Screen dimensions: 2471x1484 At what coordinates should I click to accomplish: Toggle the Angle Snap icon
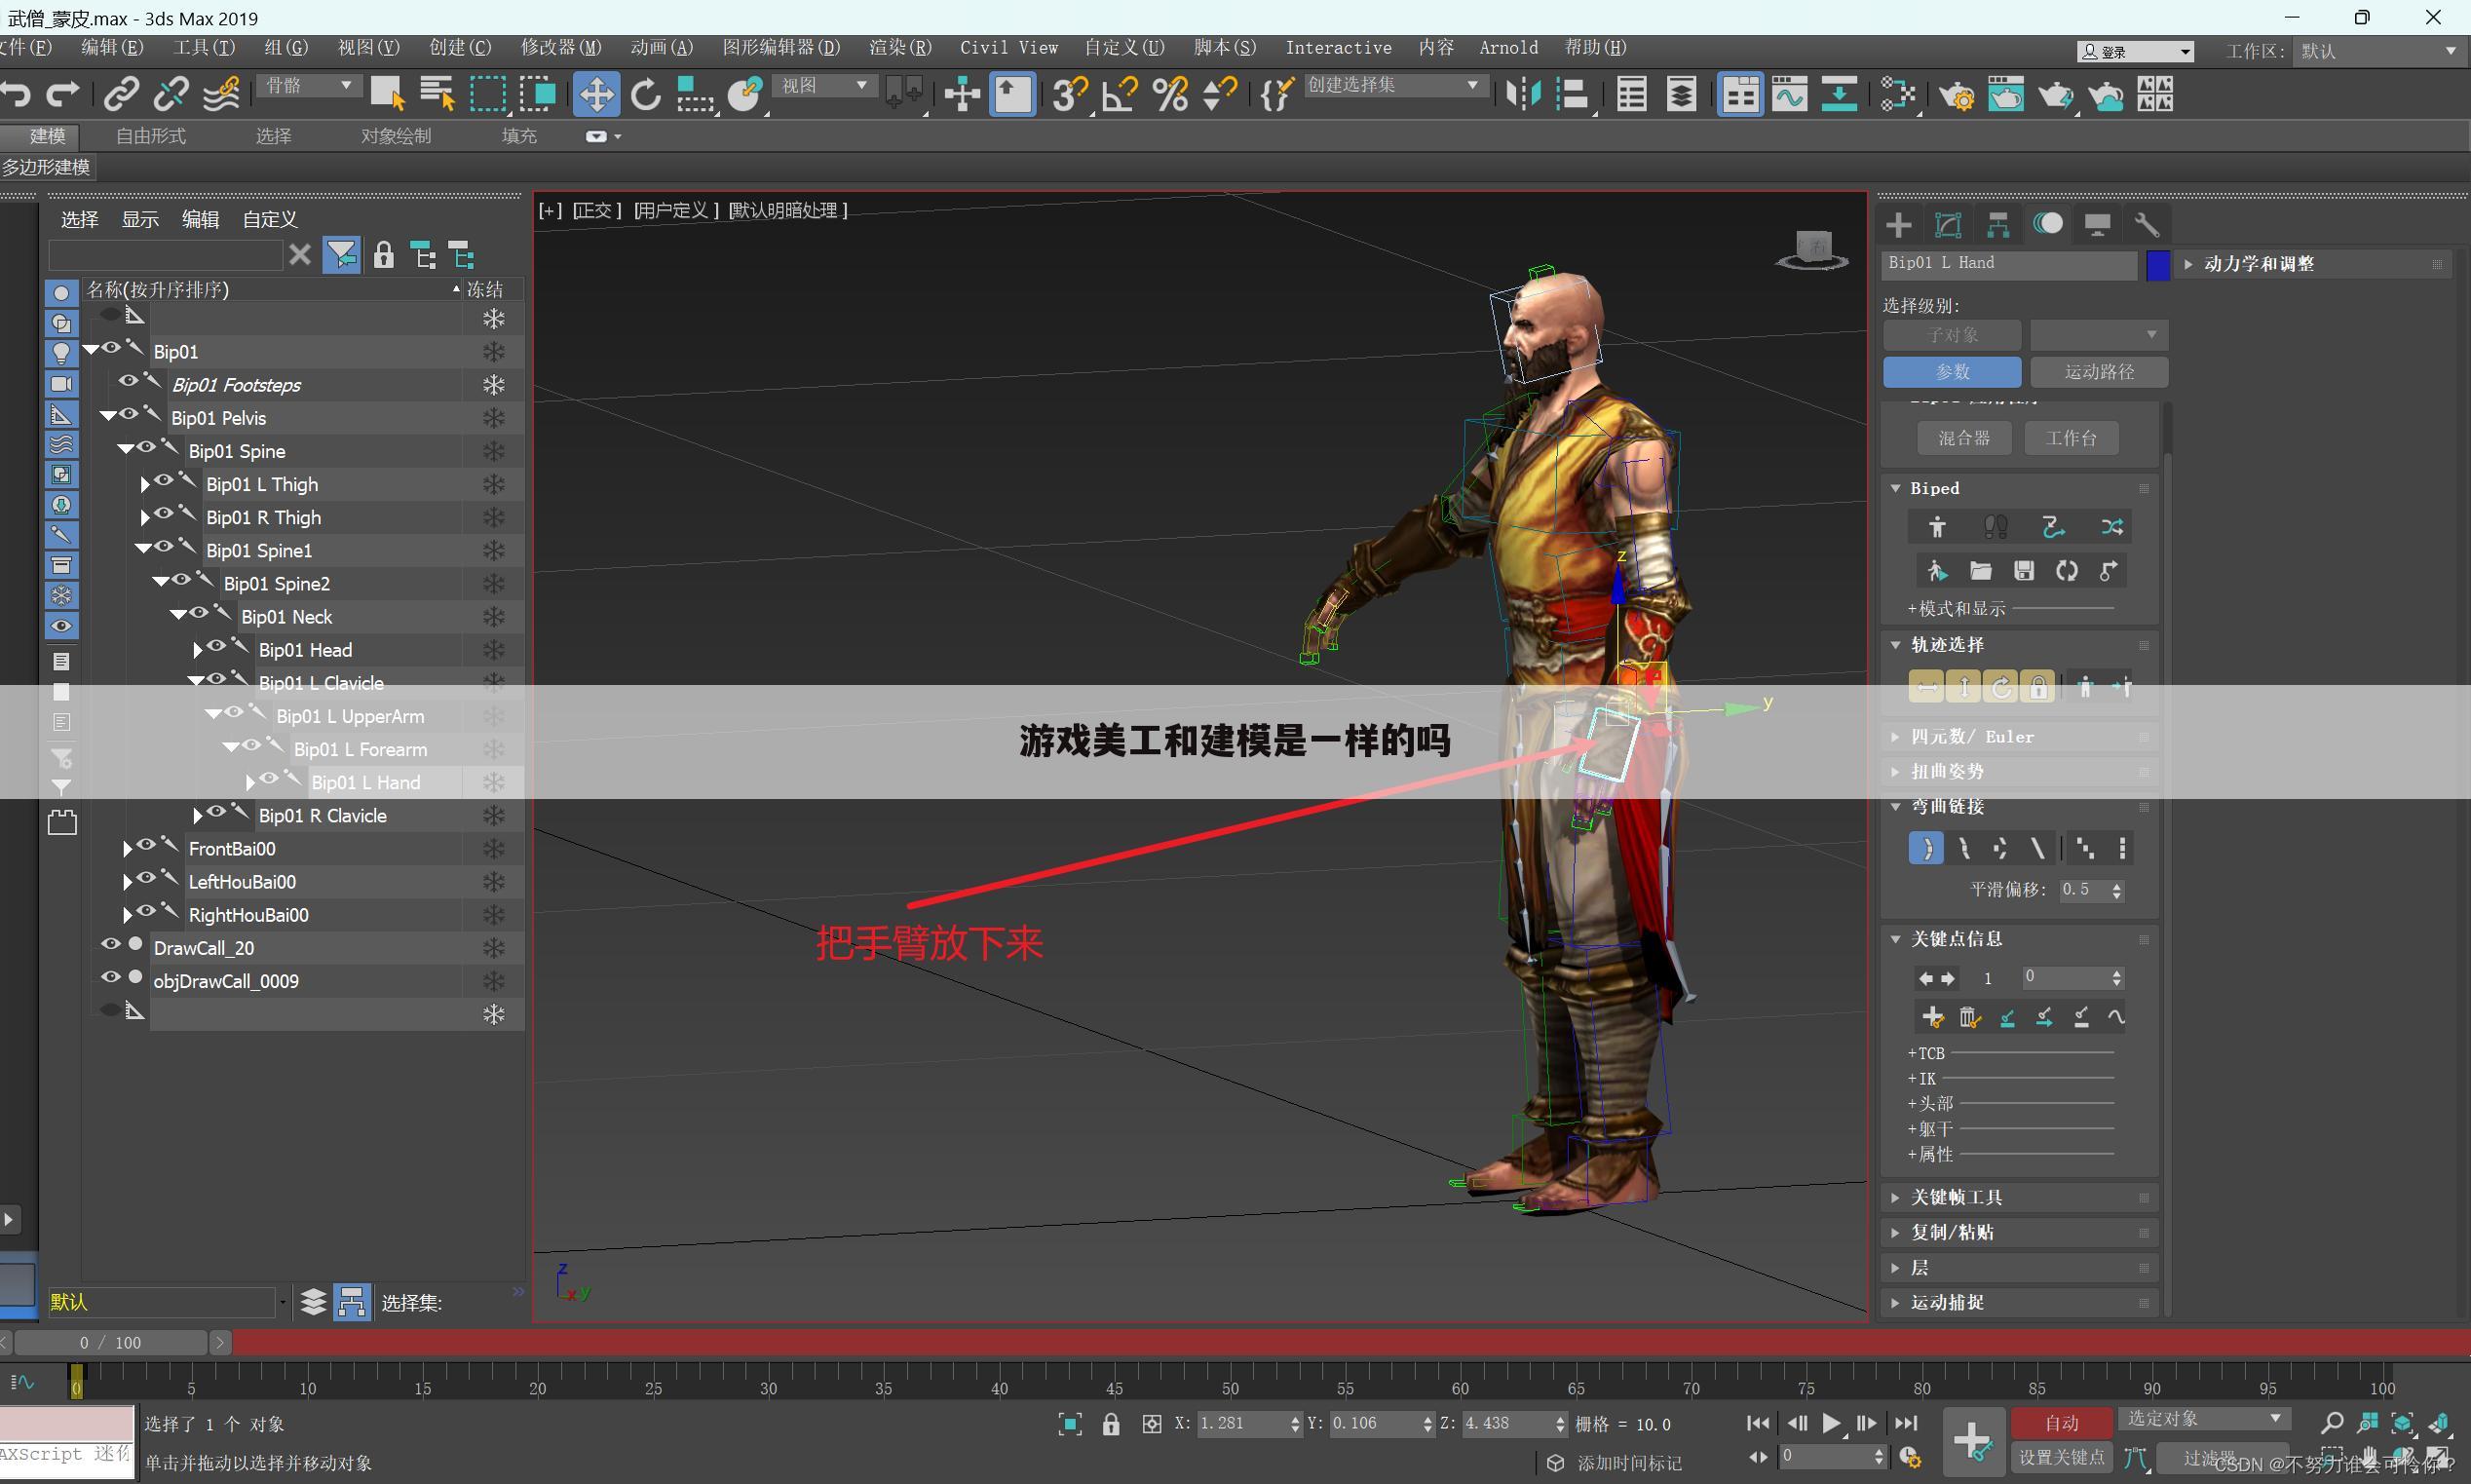click(x=1120, y=95)
